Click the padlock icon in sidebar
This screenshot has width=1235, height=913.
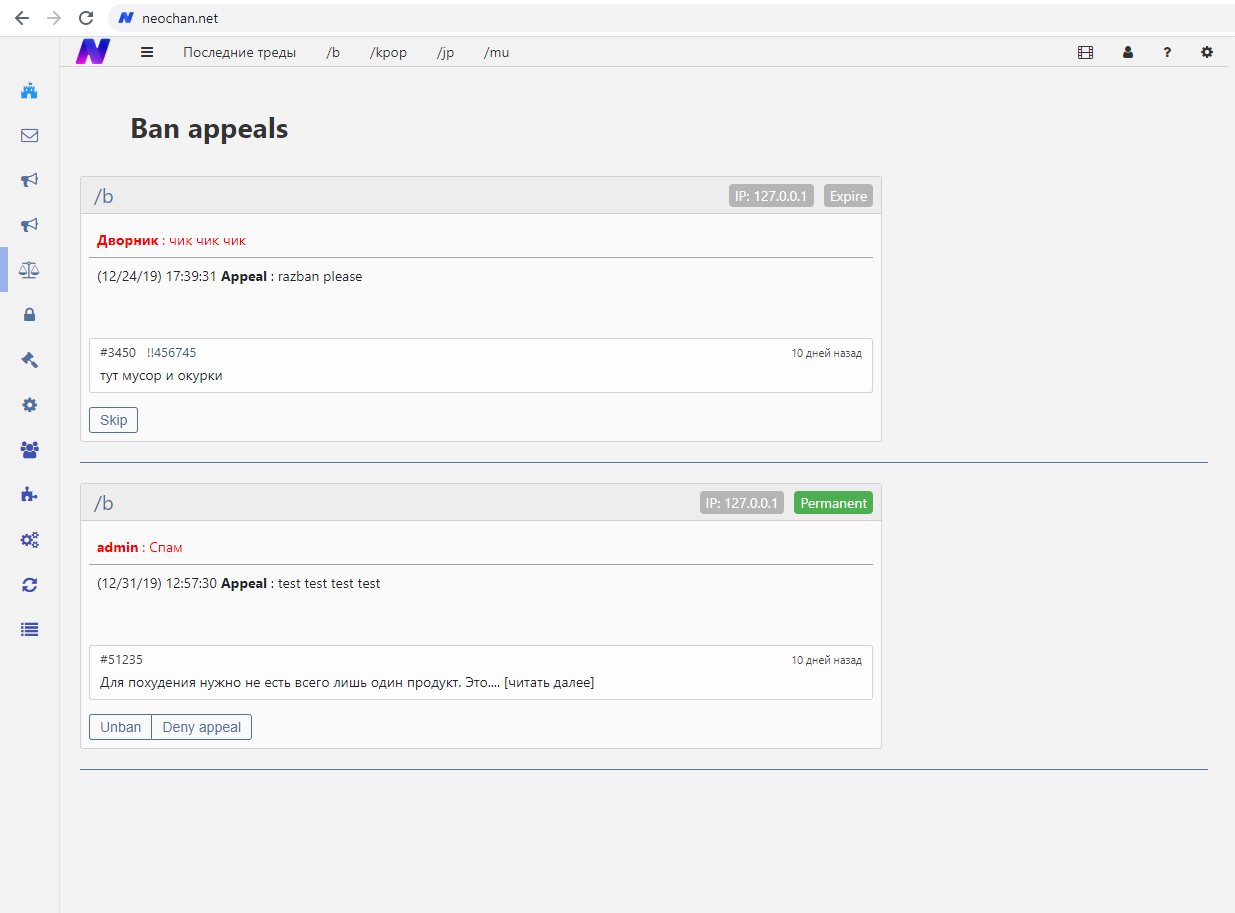point(29,315)
